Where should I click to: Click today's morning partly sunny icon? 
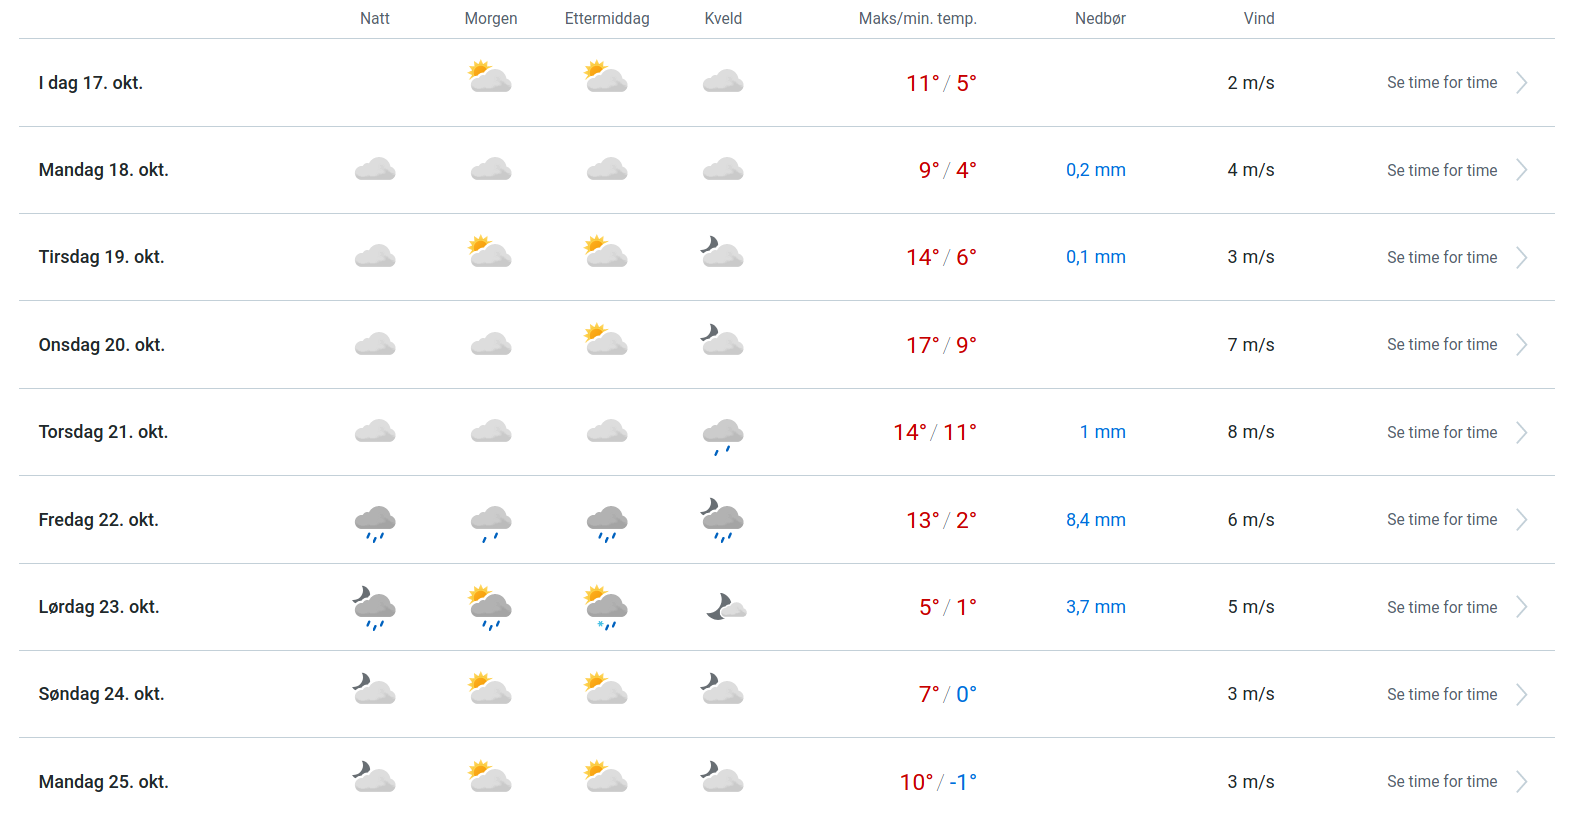click(x=490, y=78)
